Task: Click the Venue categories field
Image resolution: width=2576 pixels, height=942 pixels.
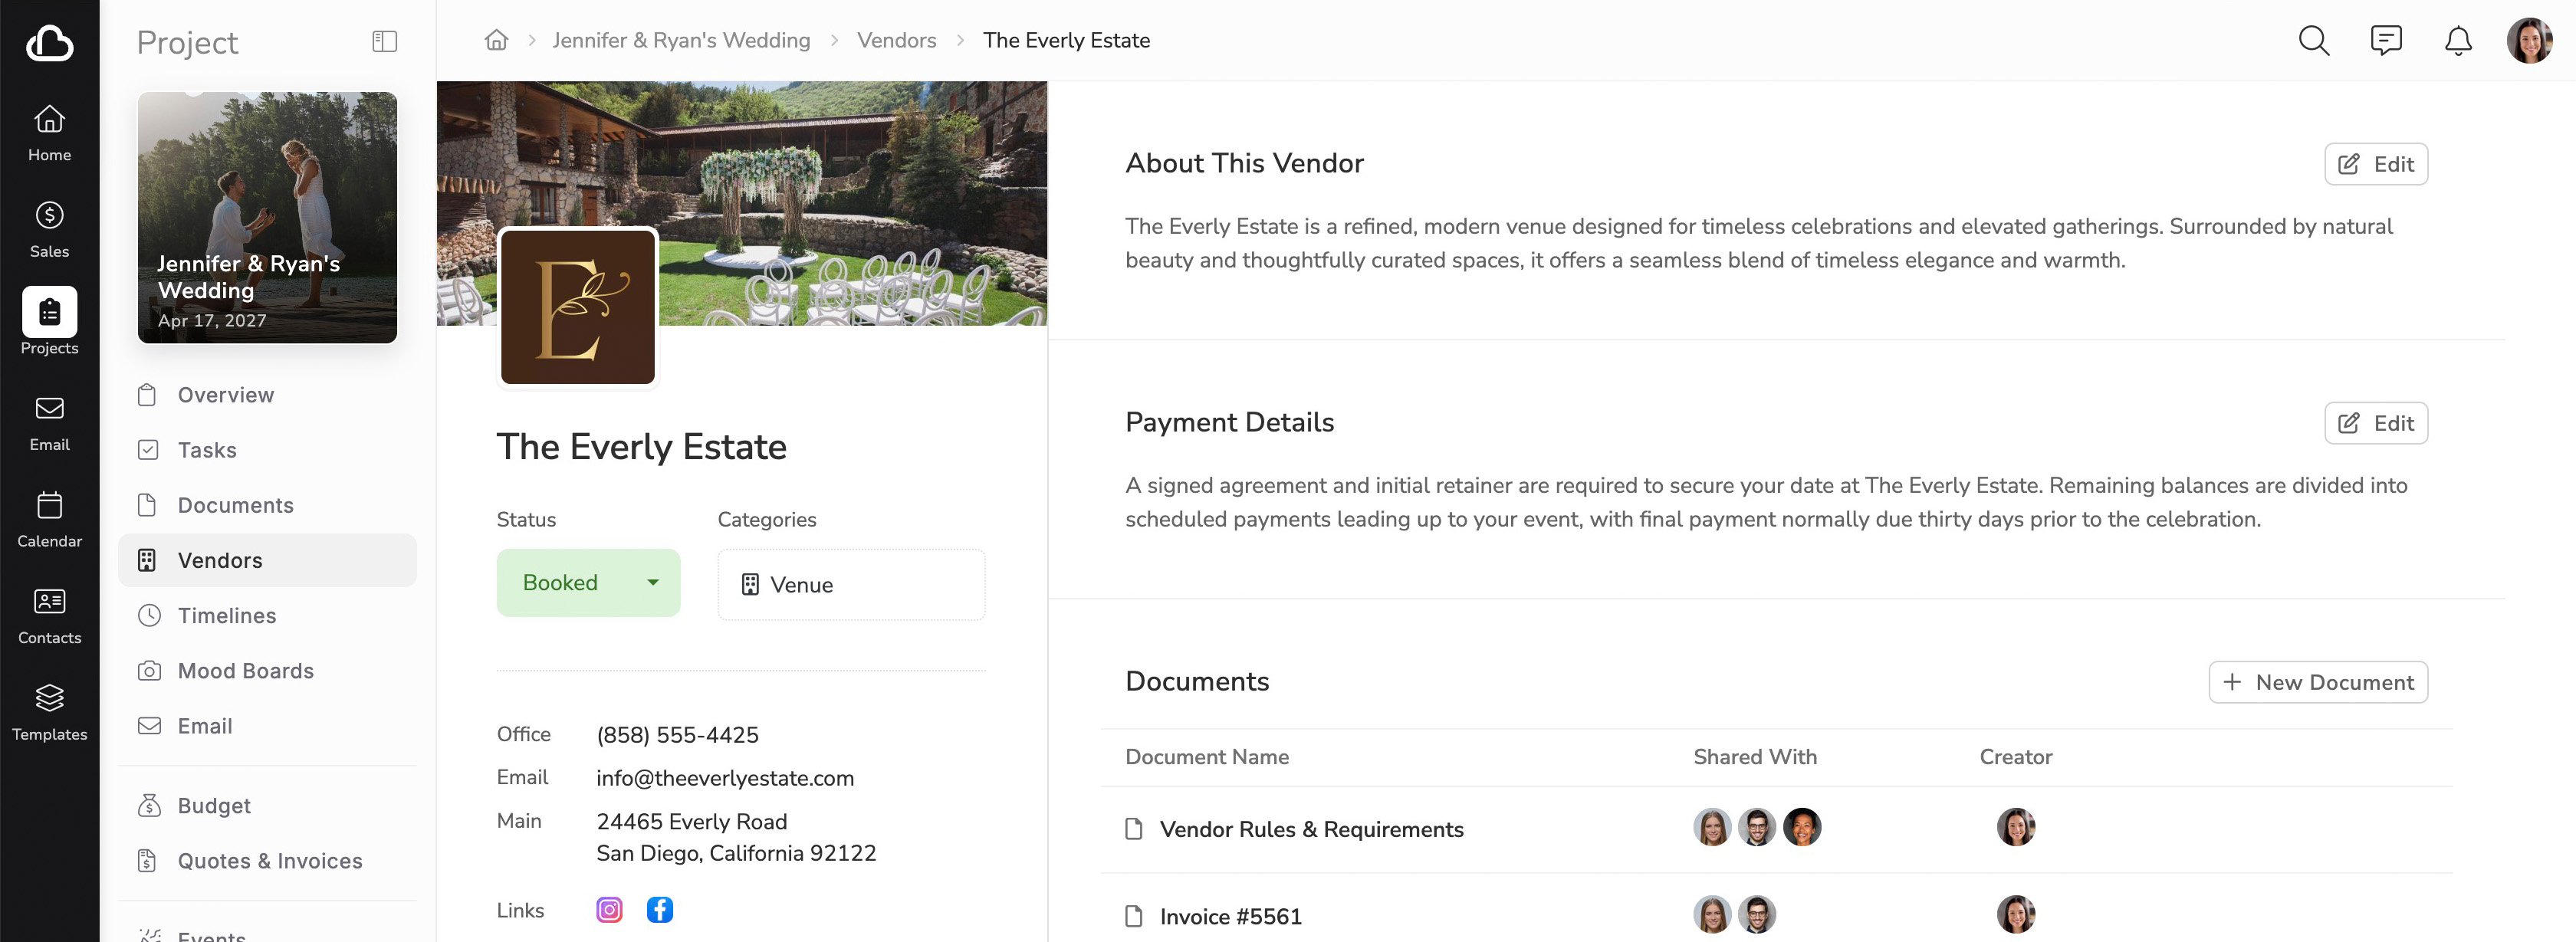Action: point(851,584)
